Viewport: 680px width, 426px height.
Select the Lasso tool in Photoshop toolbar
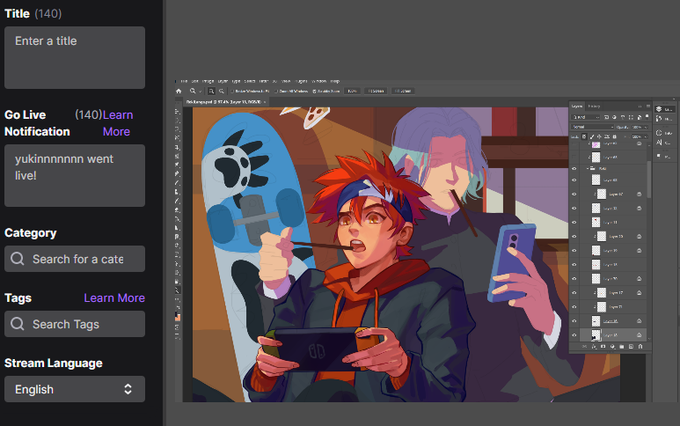(177, 129)
